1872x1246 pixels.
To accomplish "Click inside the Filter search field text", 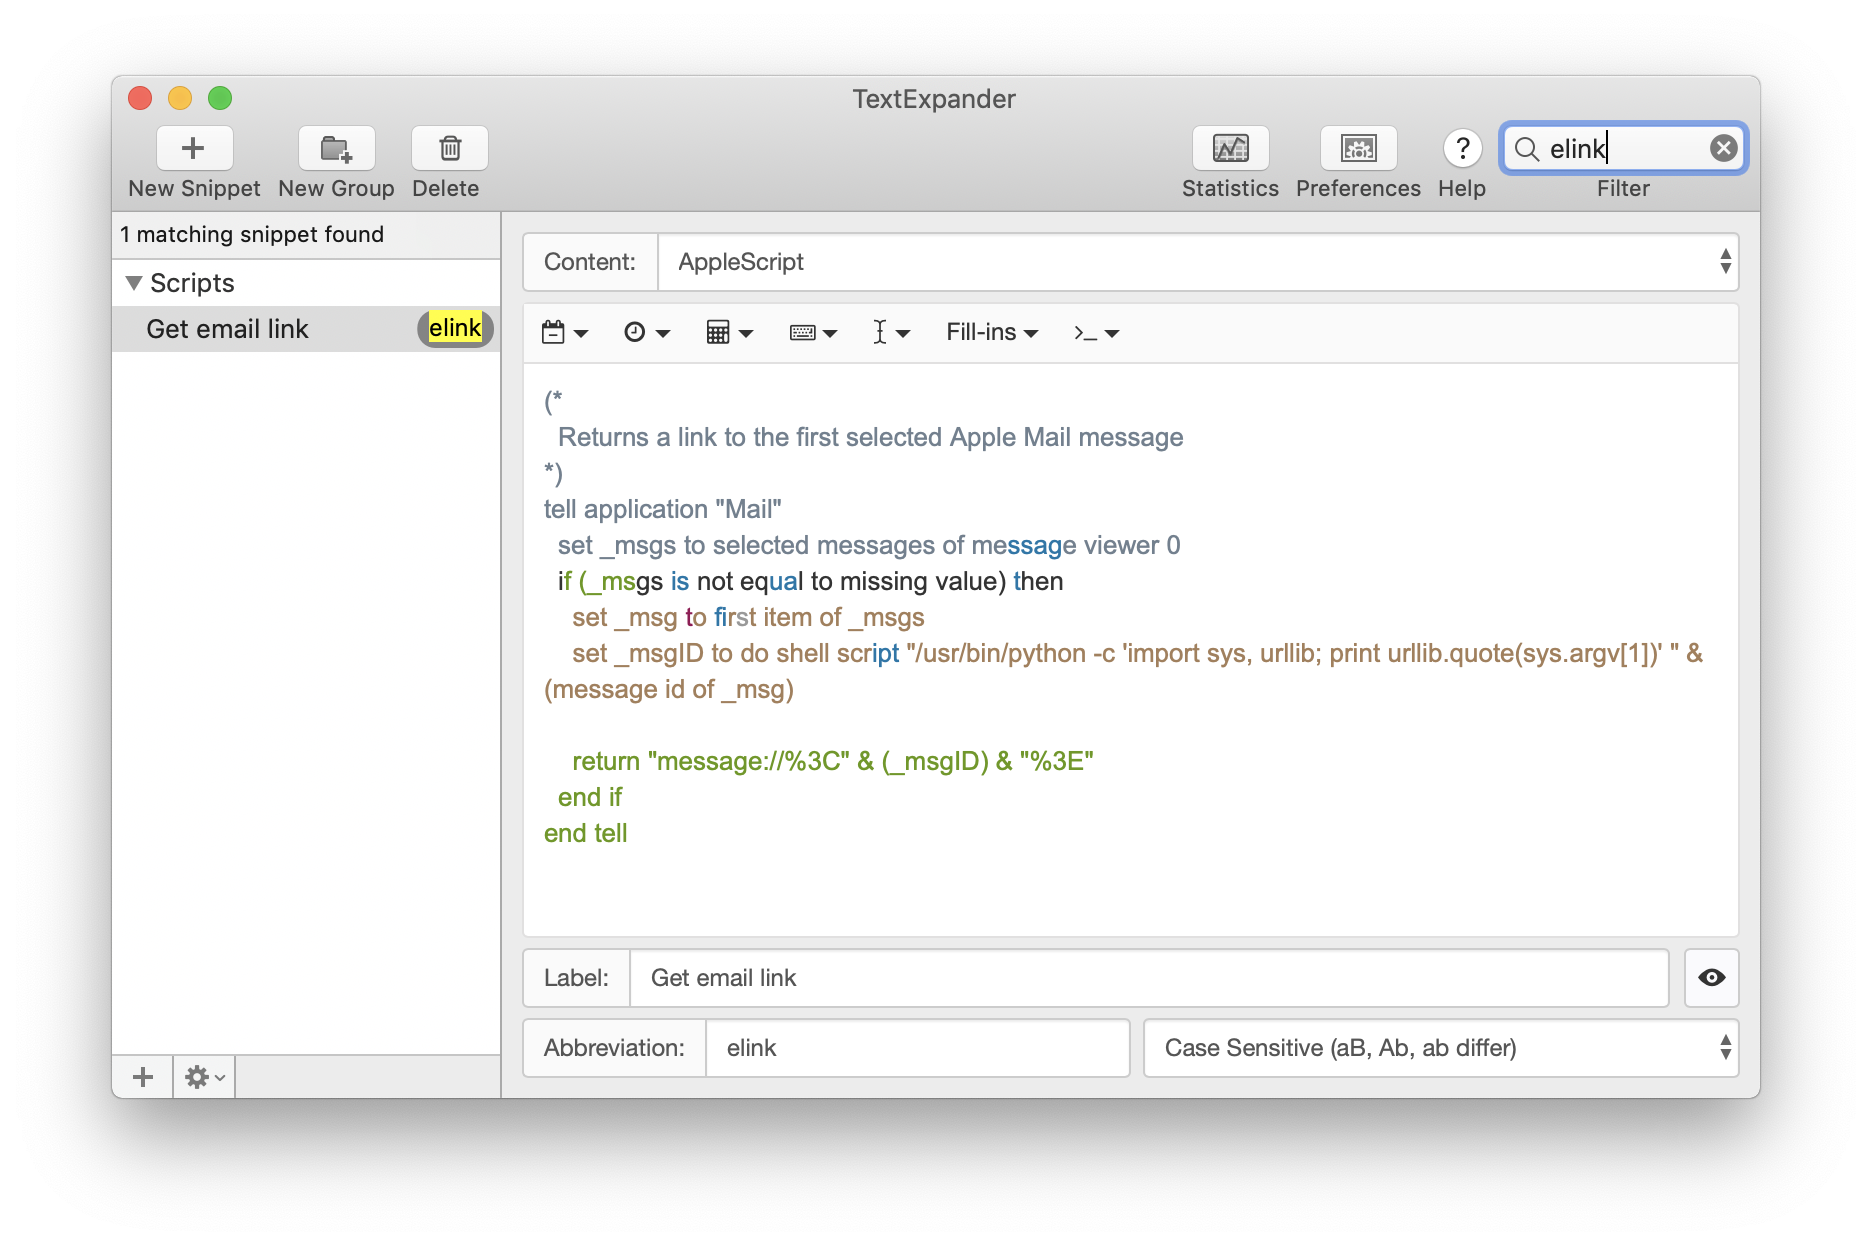I will click(x=1622, y=148).
